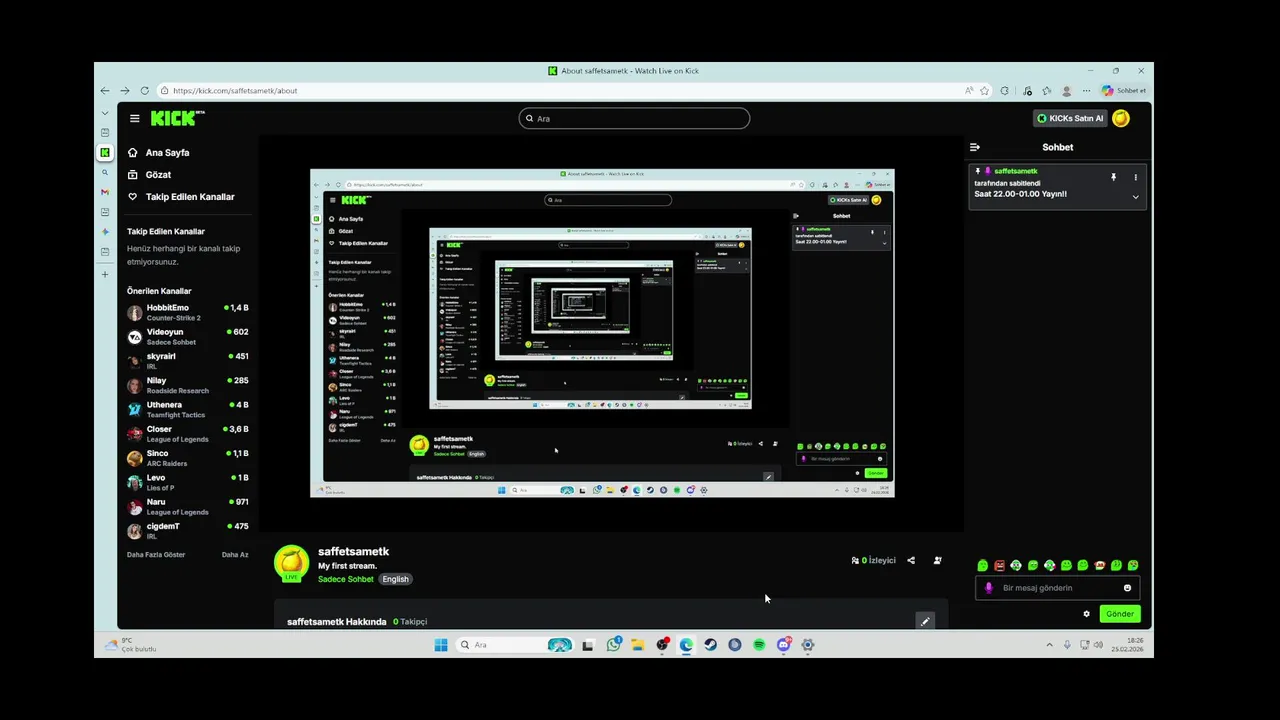
Task: Open Edge three-dot settings menu
Action: [x=1087, y=90]
